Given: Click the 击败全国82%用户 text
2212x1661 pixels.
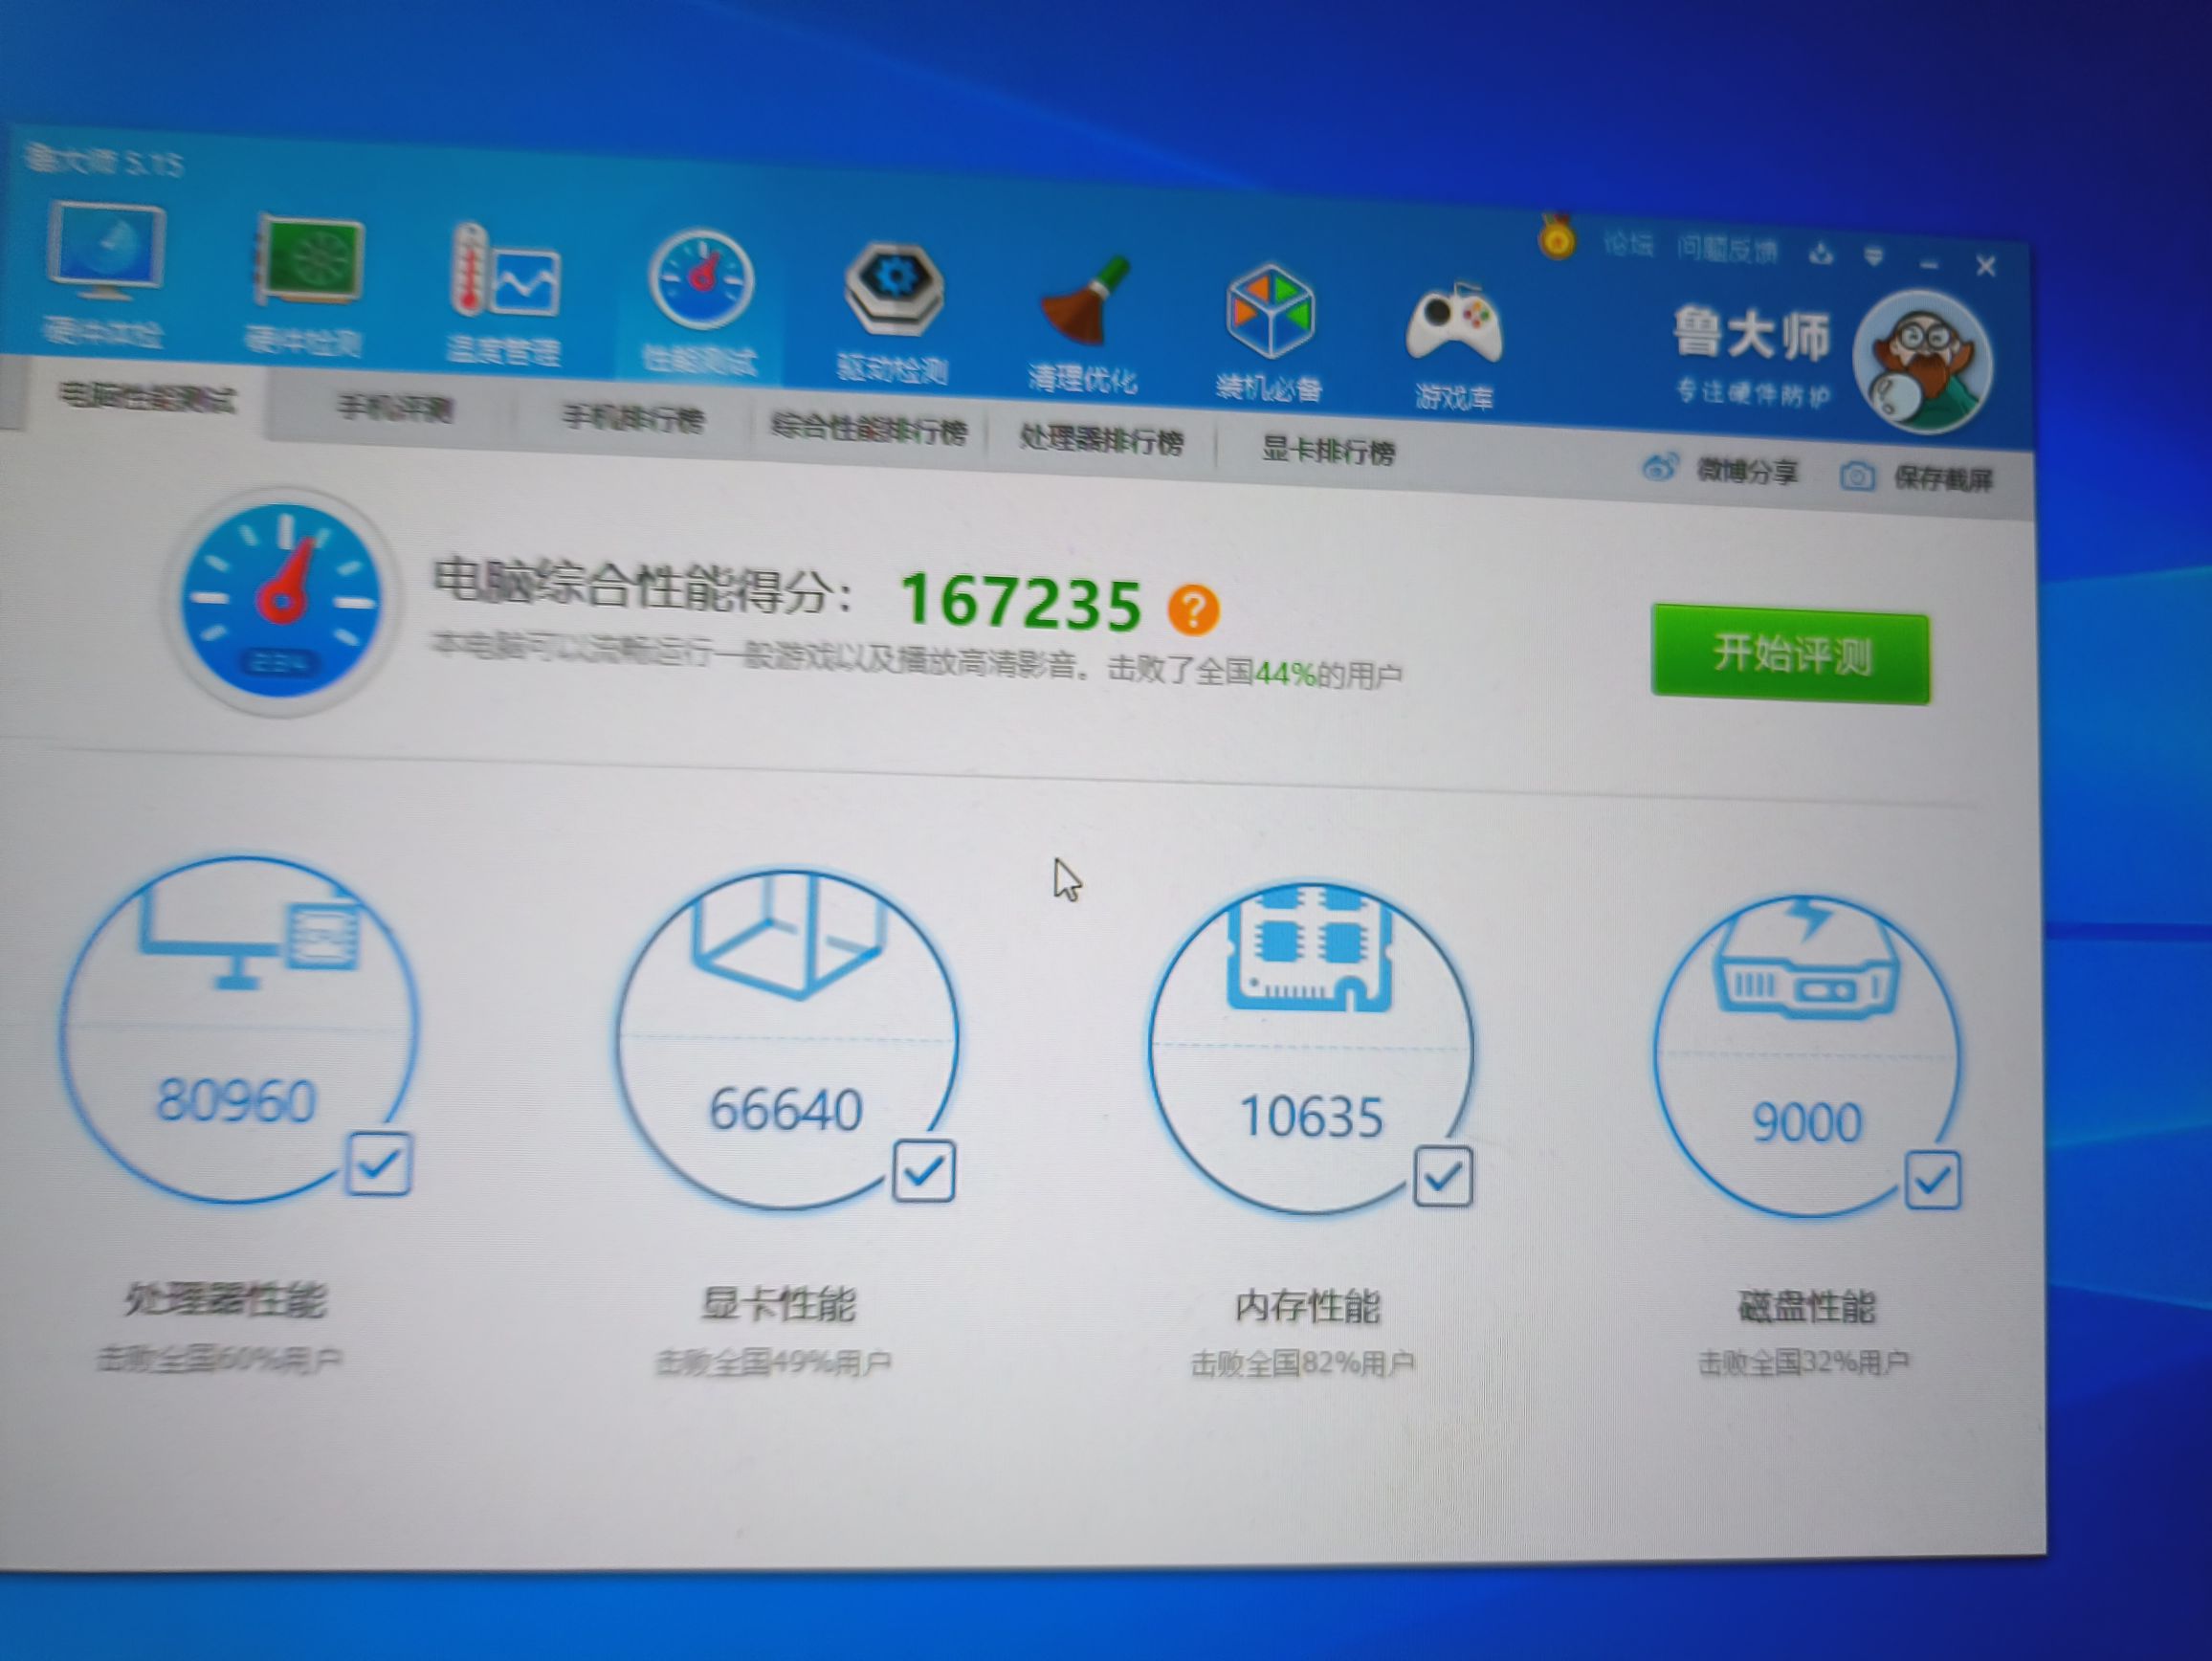Looking at the screenshot, I should 1302,1363.
